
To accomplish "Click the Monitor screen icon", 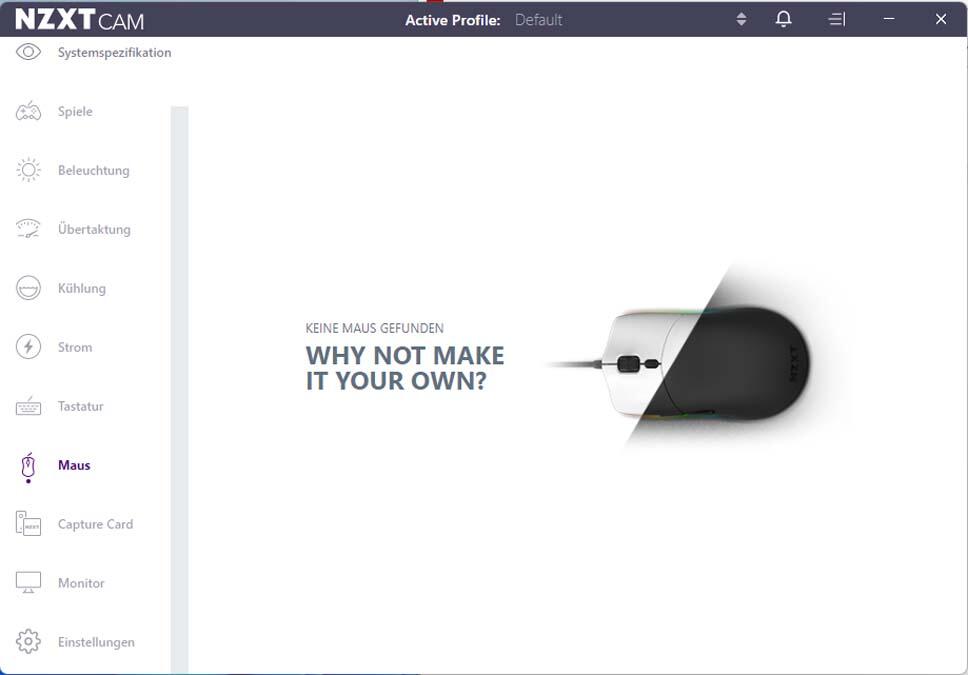I will (28, 582).
